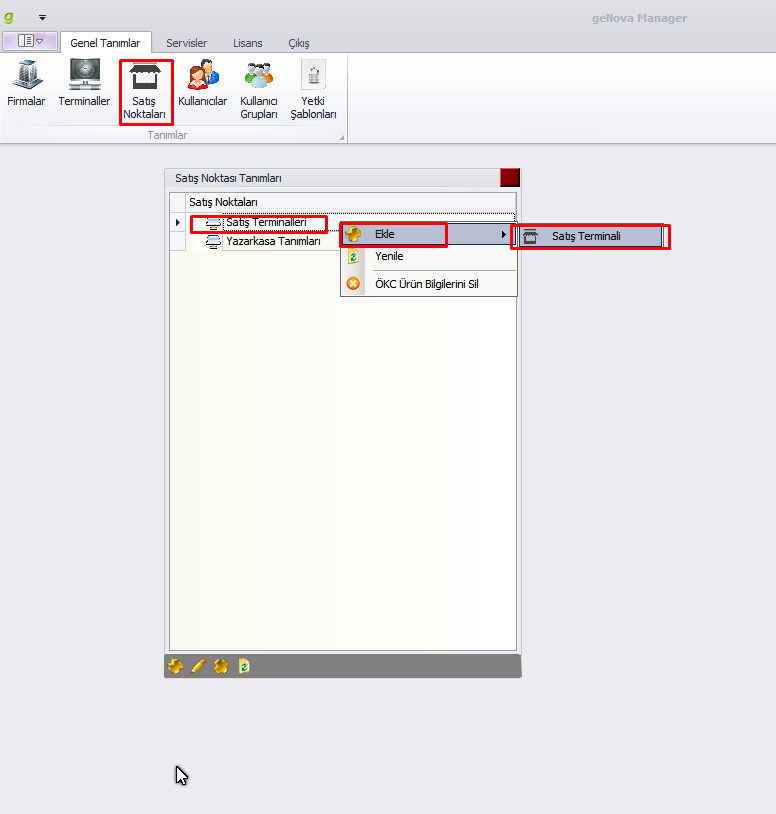Click the delete icon in bottom toolbar
This screenshot has height=814, width=776.
tap(221, 666)
